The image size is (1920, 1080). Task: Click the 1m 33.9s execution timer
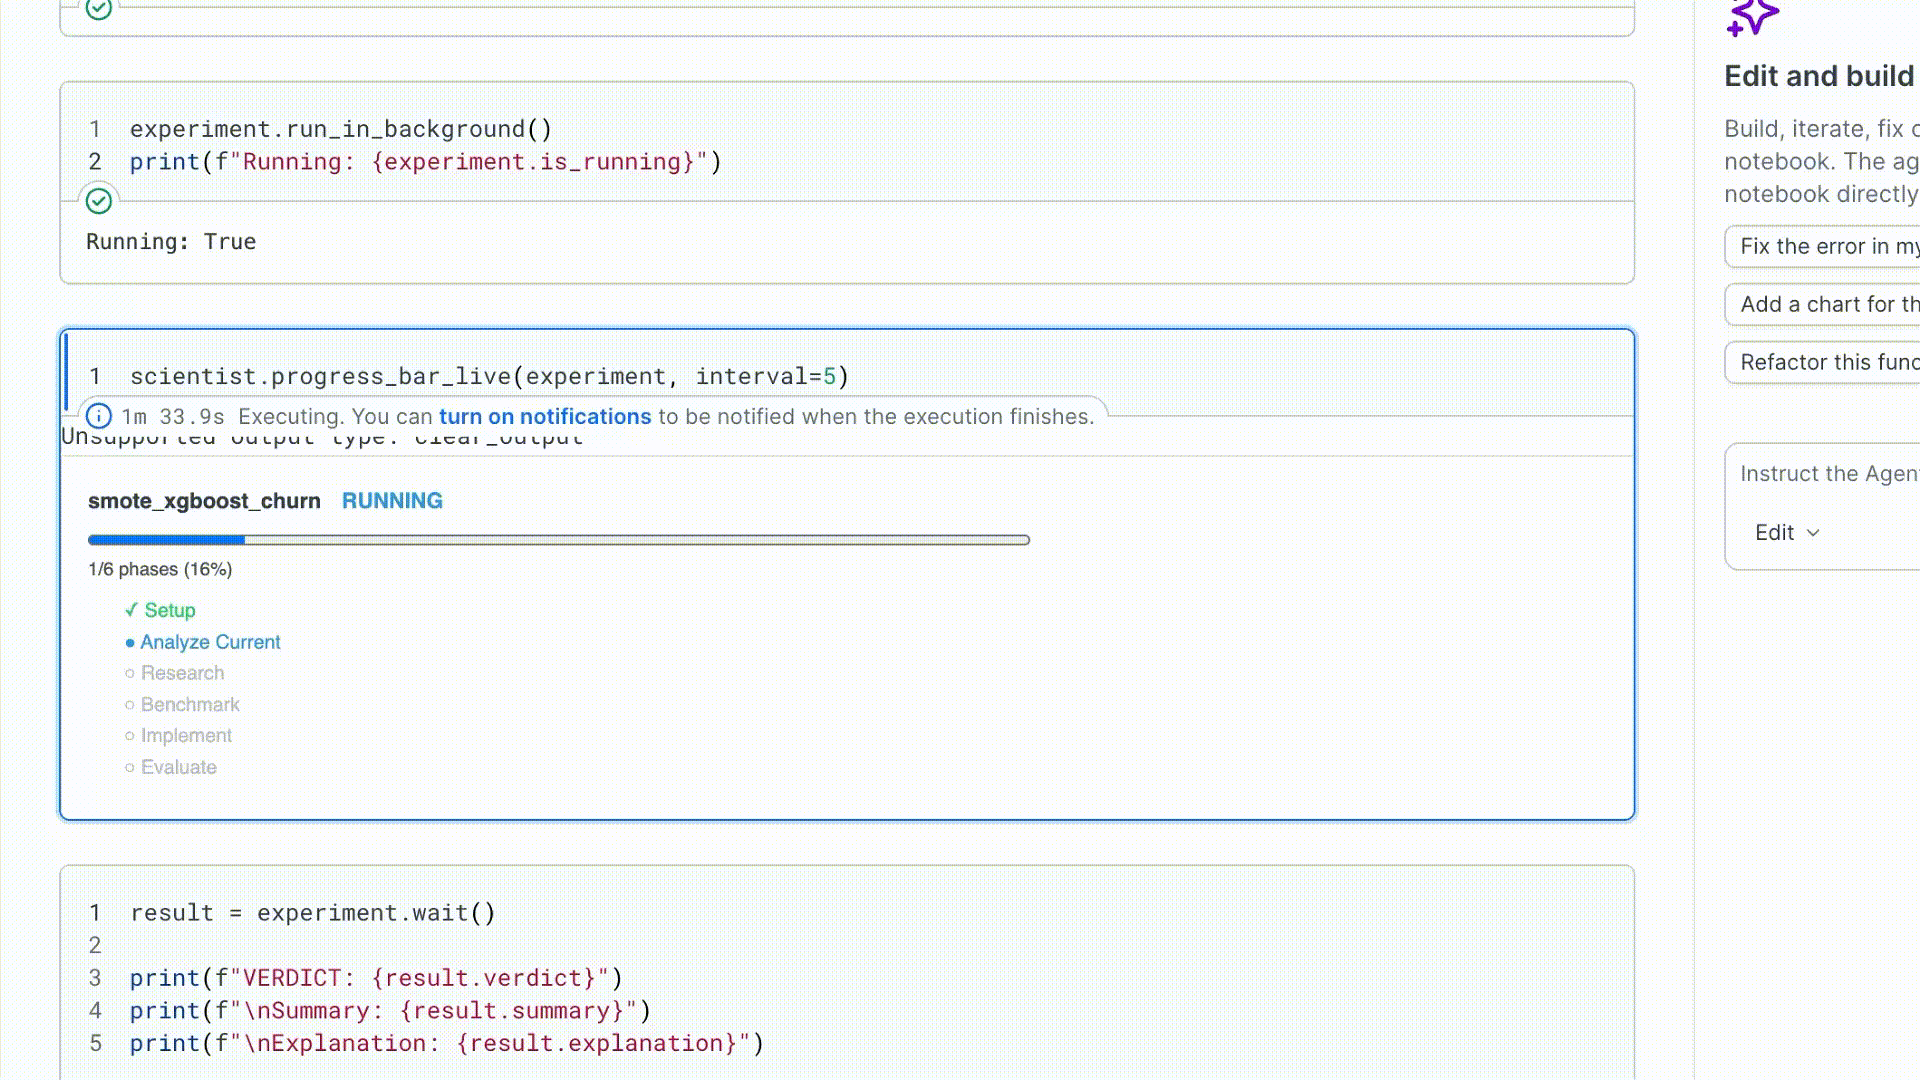coord(173,416)
